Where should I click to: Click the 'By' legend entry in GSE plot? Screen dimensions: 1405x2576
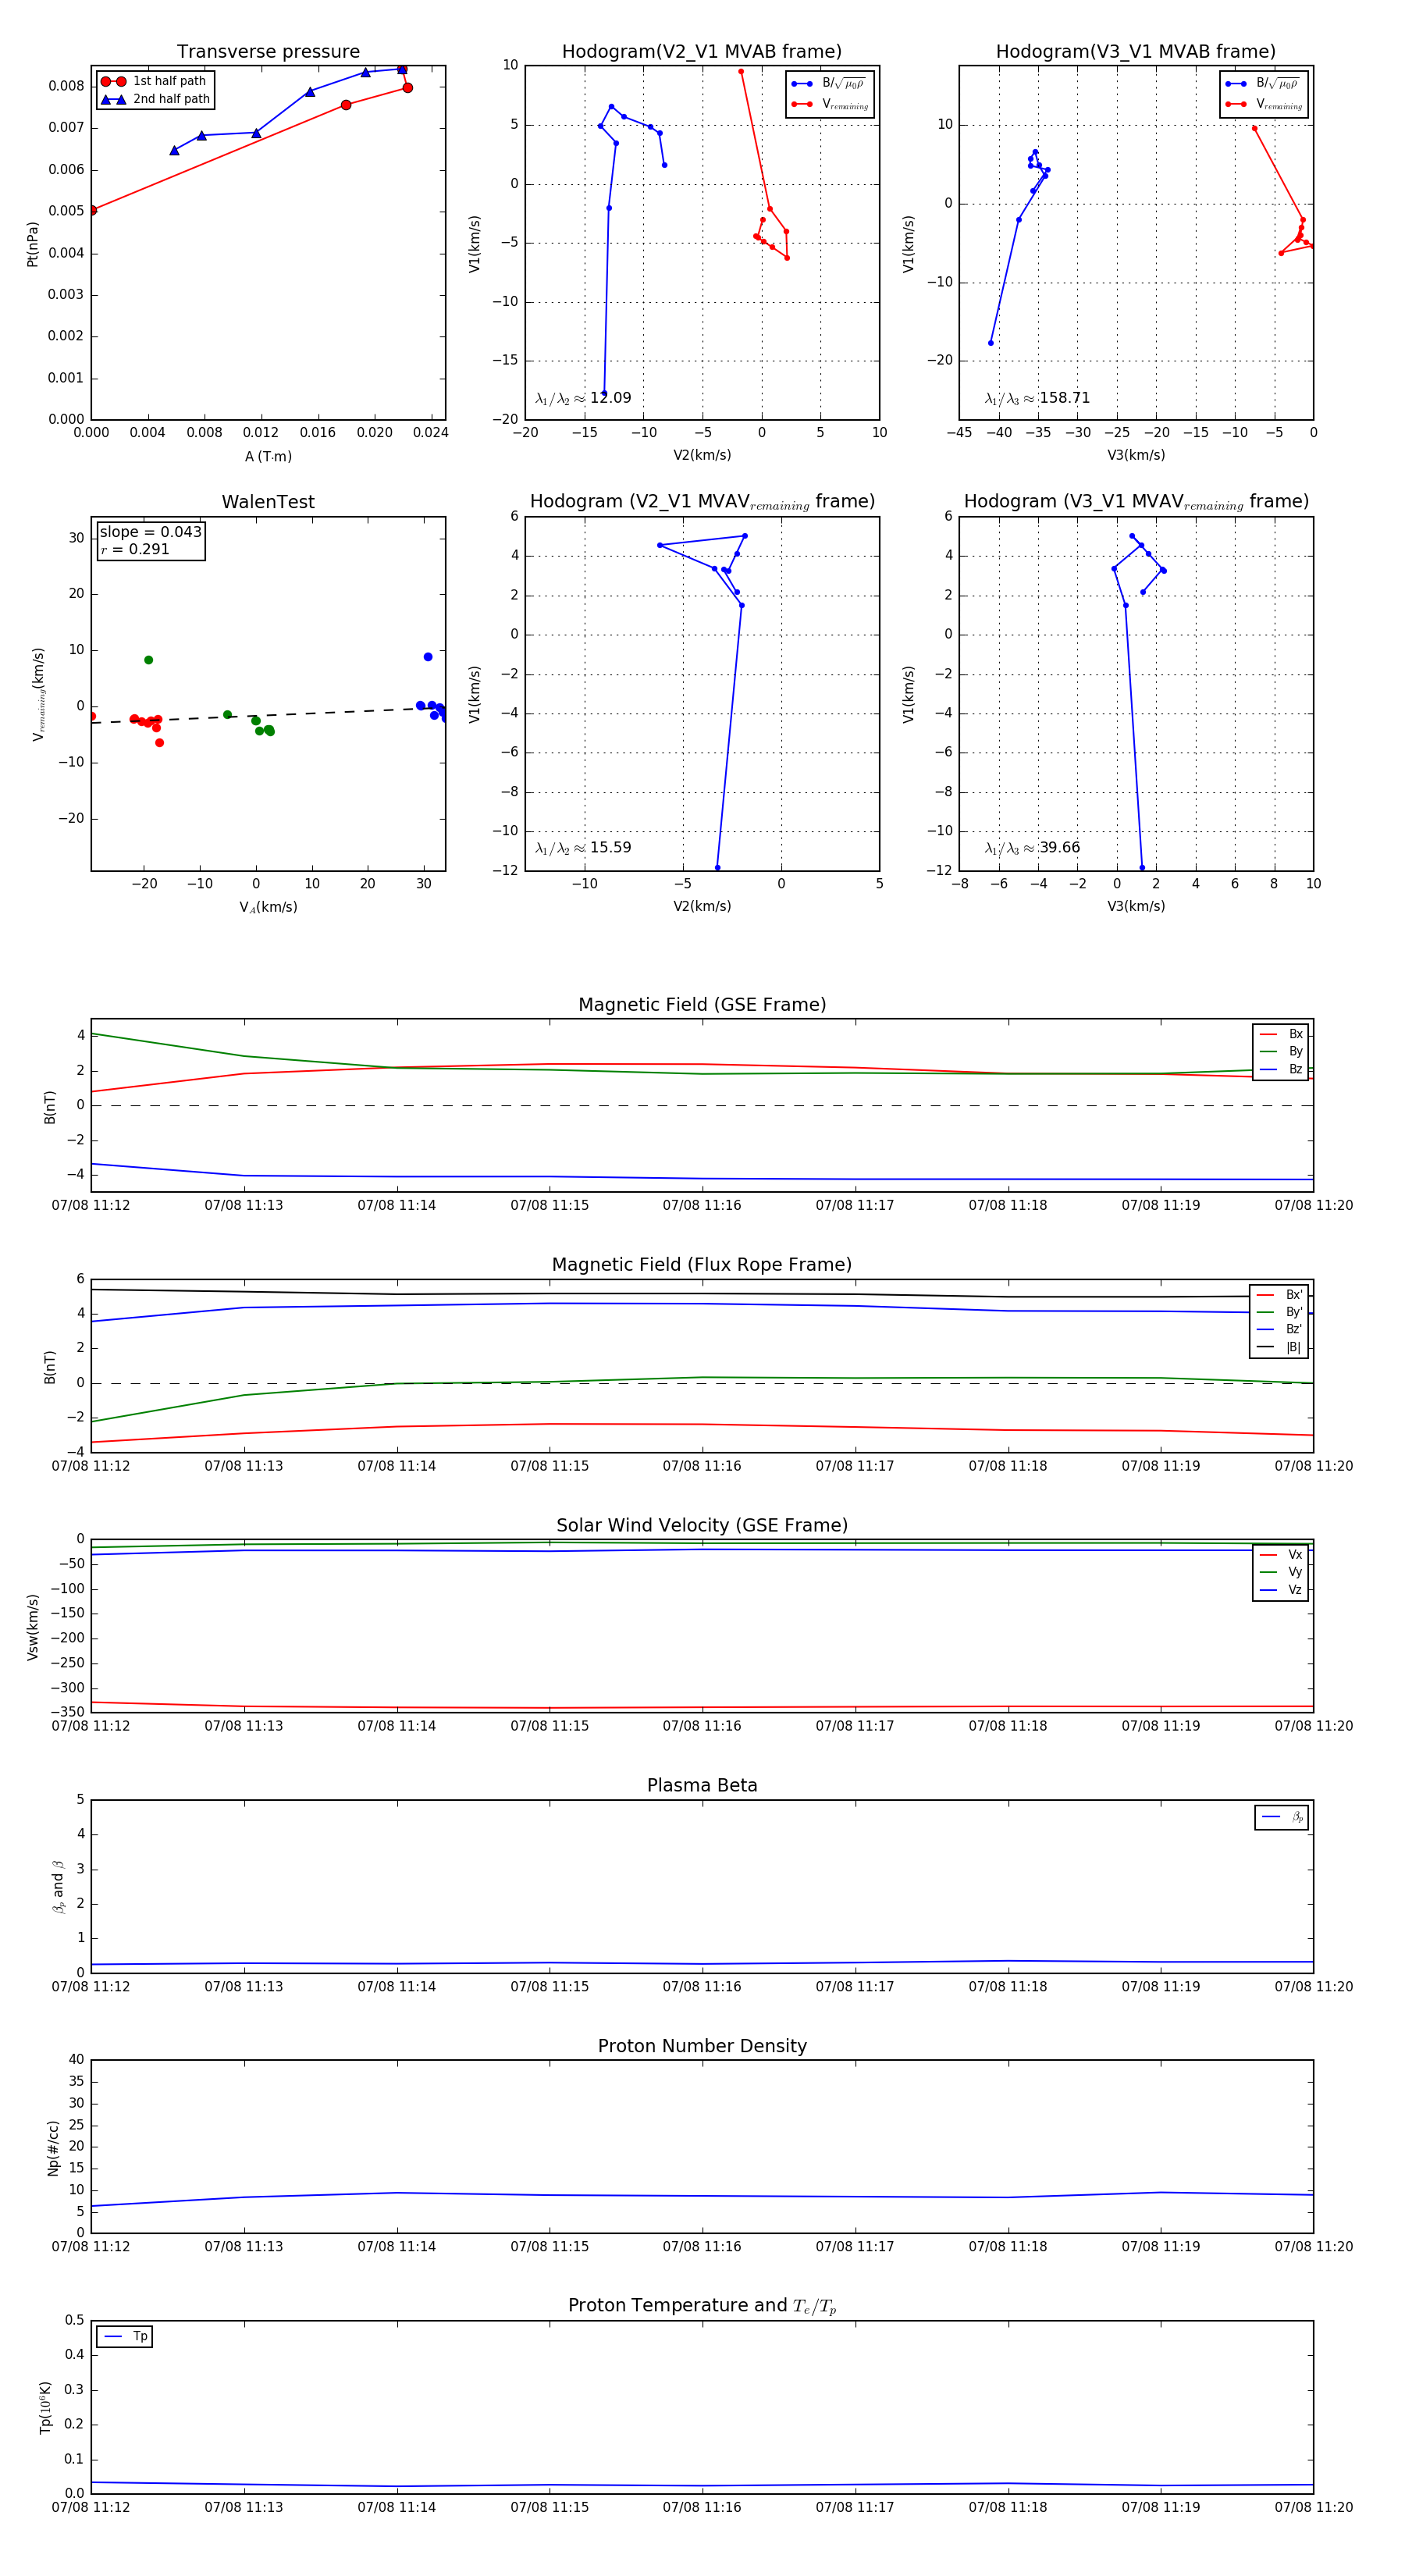(1281, 1052)
